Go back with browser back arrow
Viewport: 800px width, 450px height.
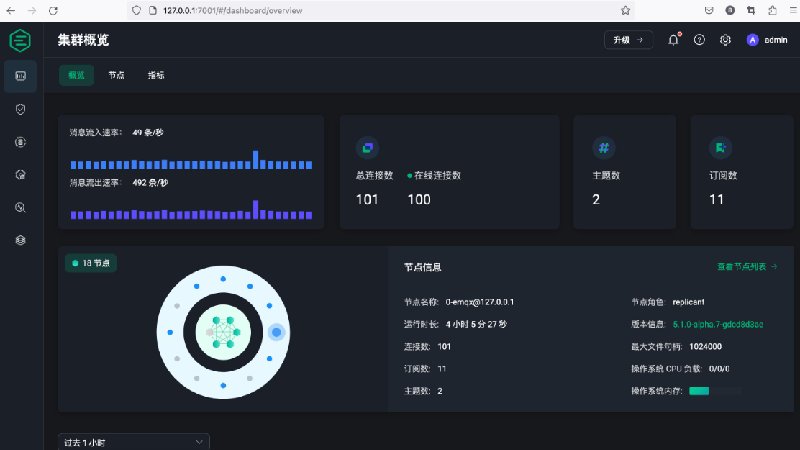coord(11,10)
